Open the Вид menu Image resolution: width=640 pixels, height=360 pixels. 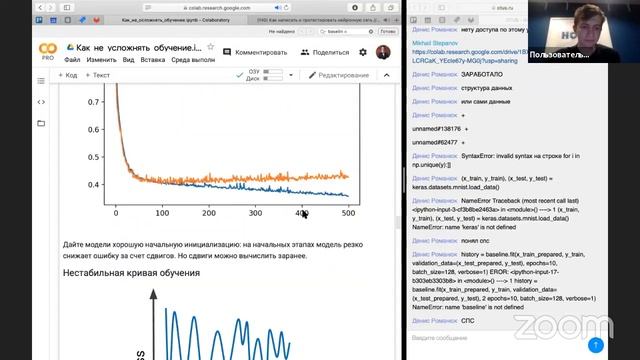pyautogui.click(x=128, y=60)
